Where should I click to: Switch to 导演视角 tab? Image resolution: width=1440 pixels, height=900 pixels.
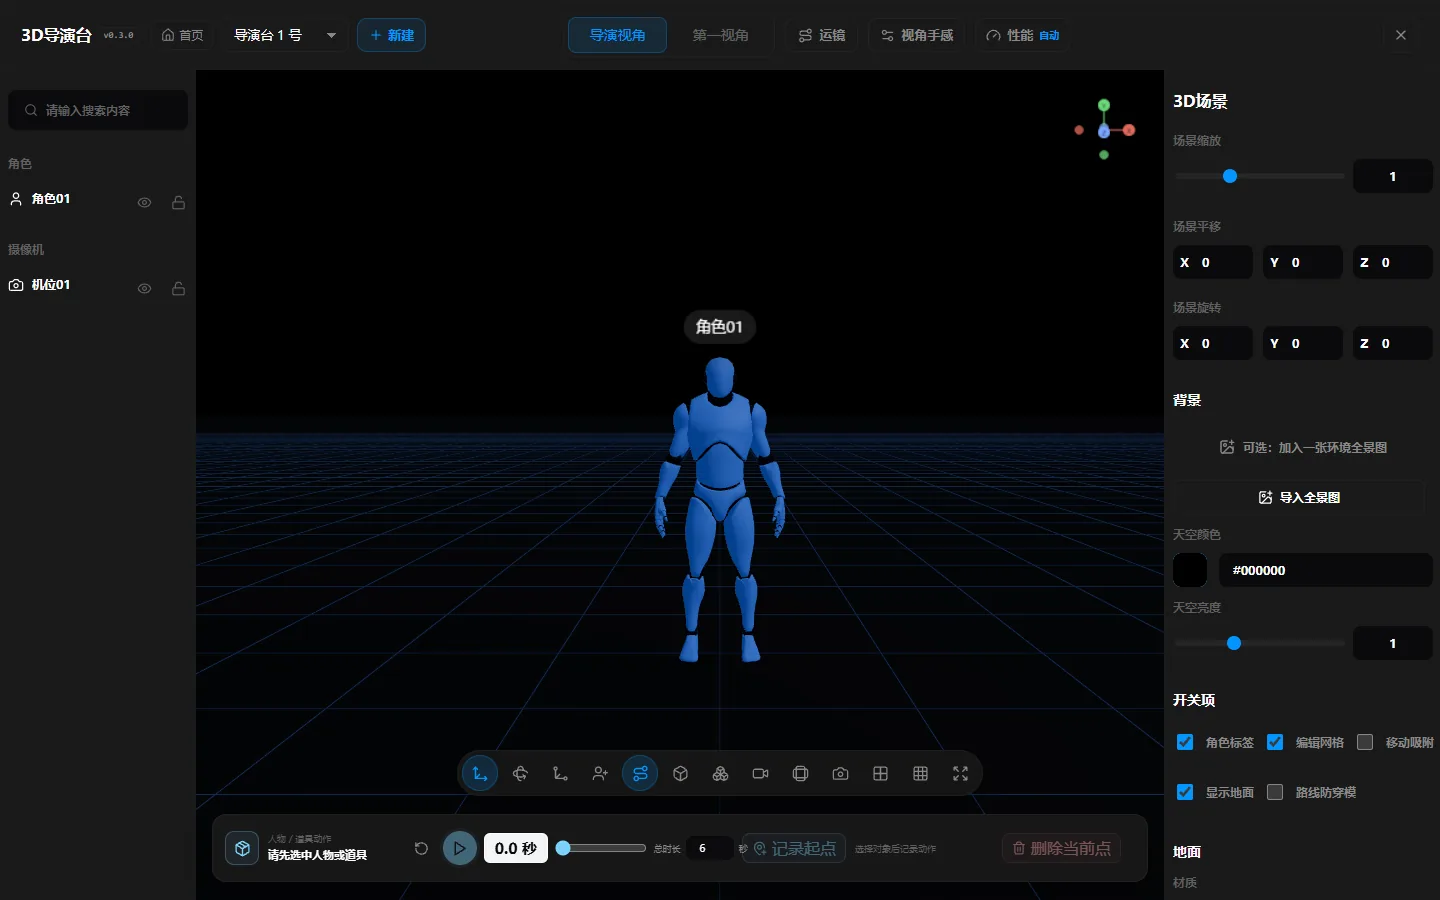click(x=617, y=35)
